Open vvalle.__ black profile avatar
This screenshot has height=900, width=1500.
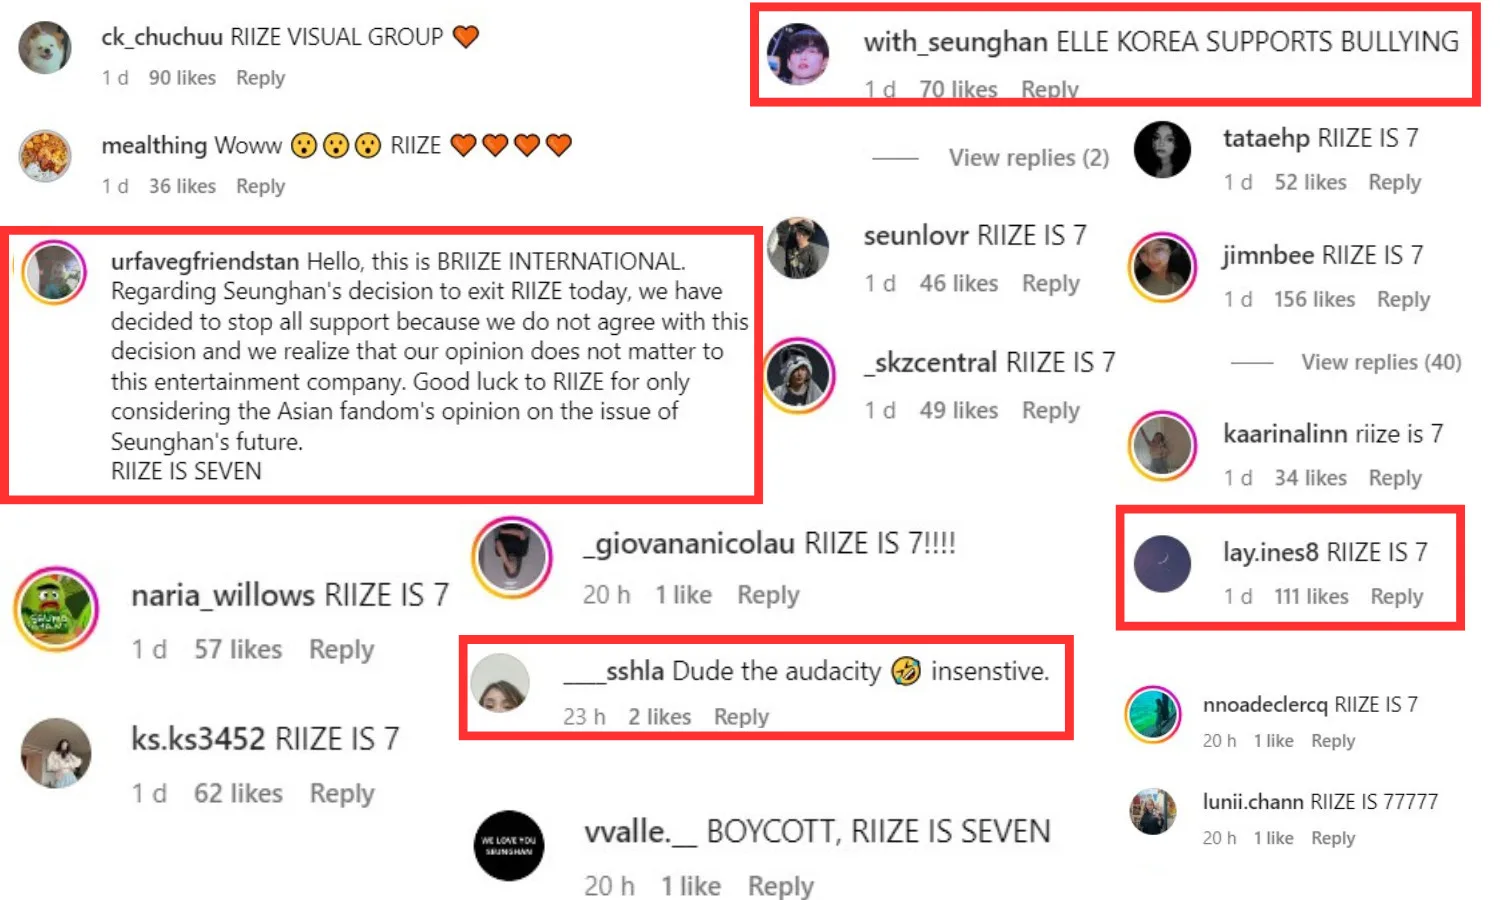point(509,845)
